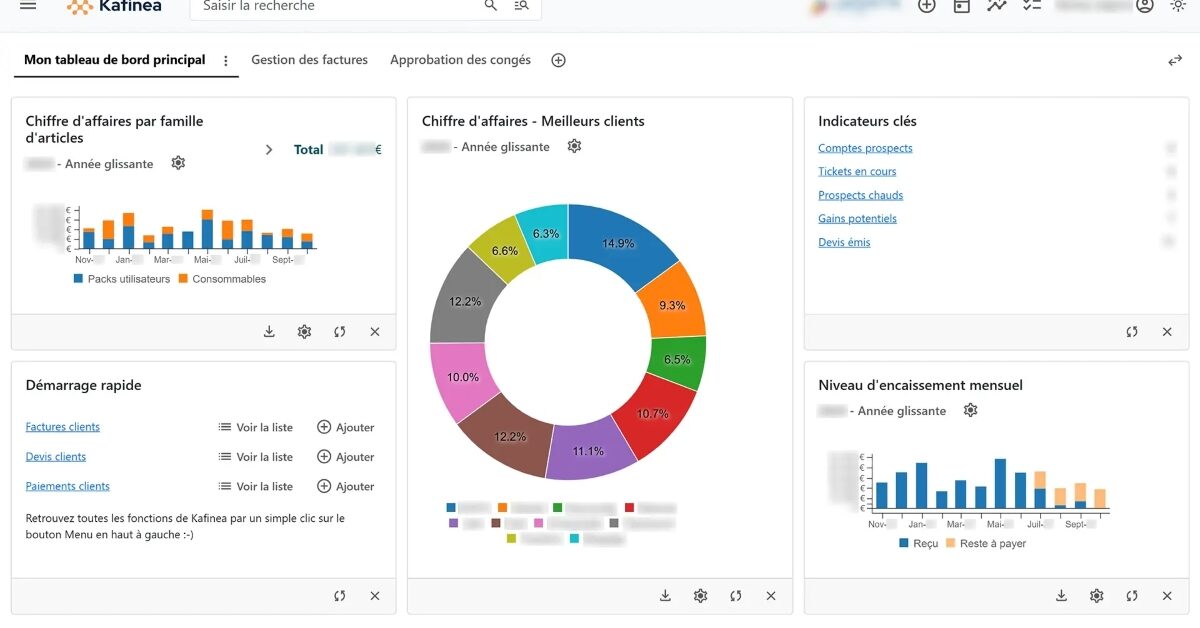Open the calendar icon in the top bar

[961, 6]
